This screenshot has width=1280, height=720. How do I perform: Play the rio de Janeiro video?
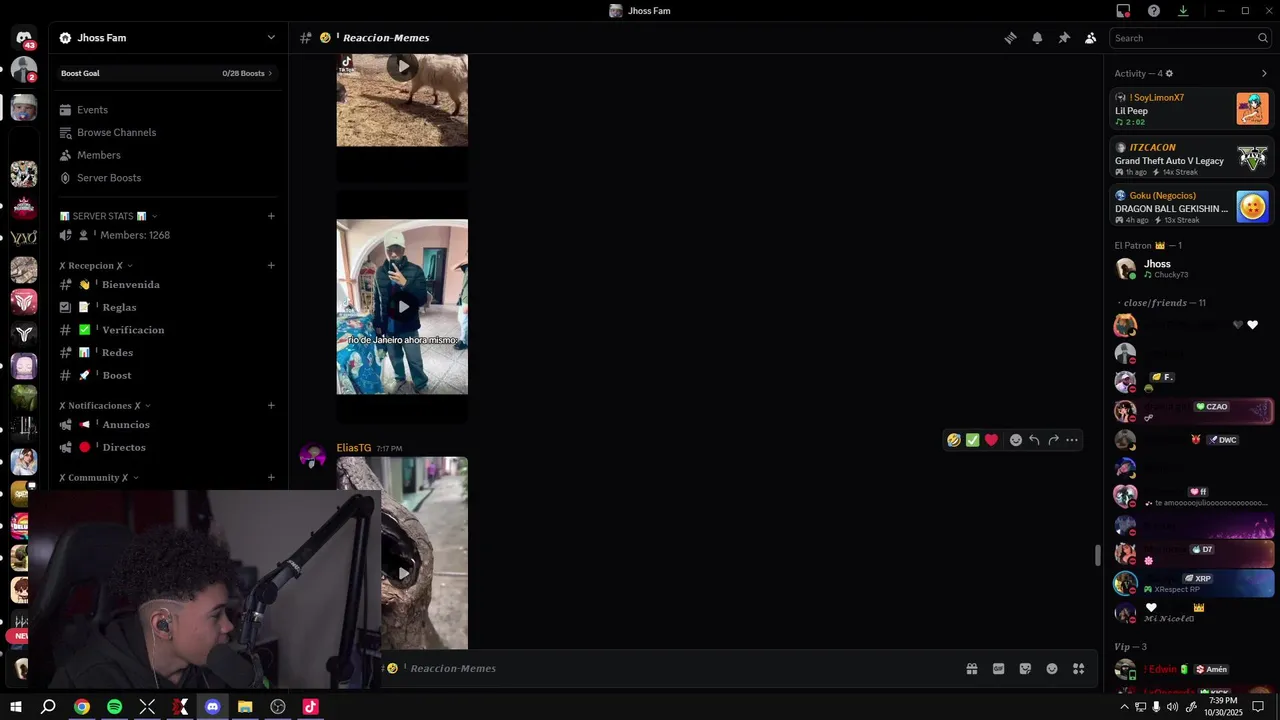[x=402, y=307]
